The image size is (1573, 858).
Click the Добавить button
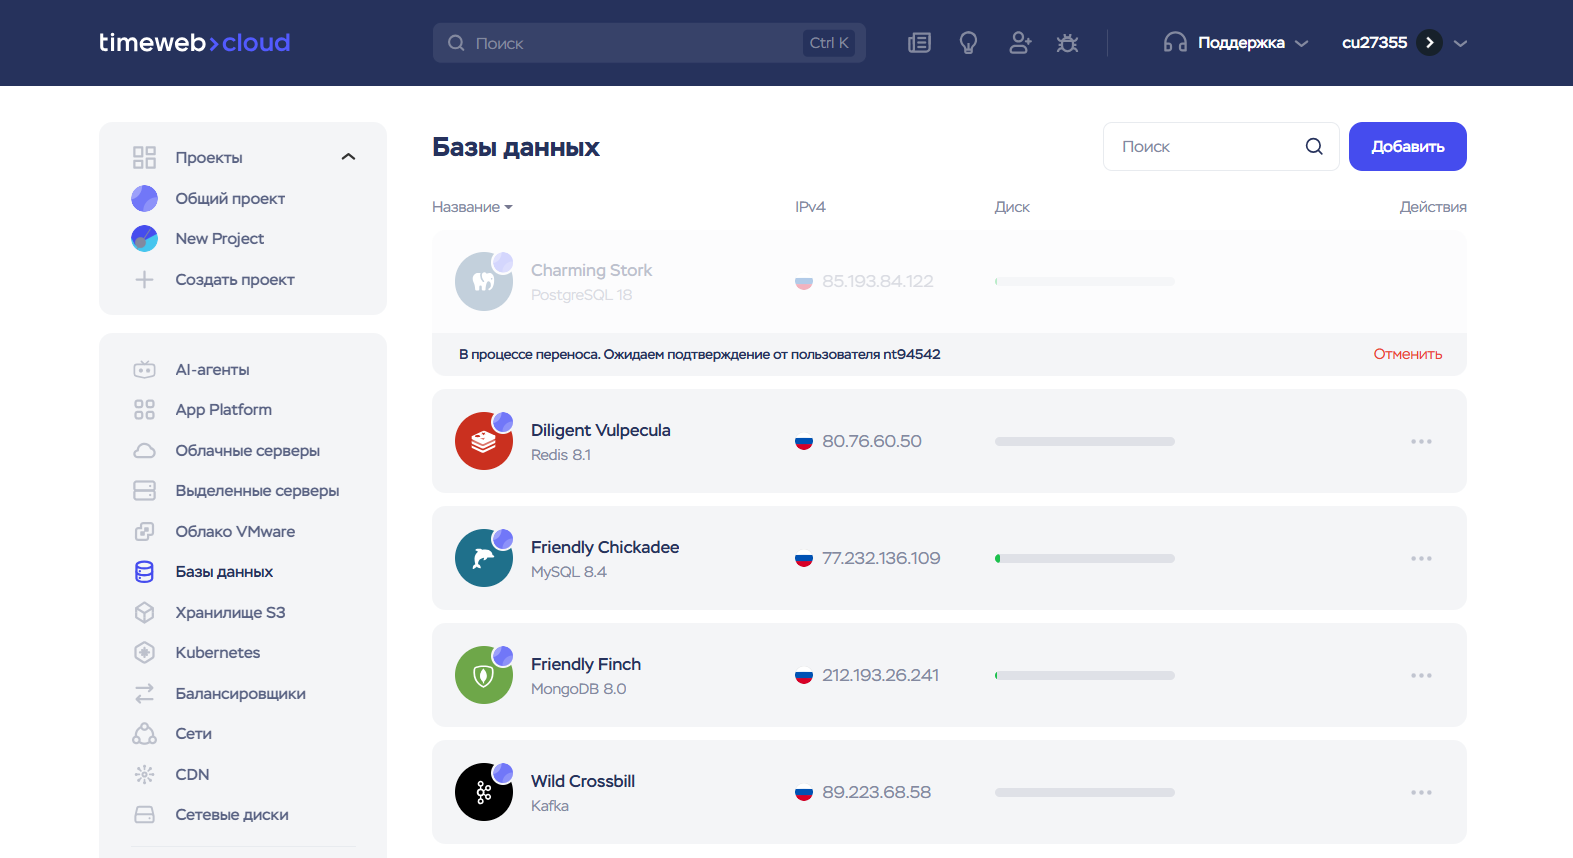pos(1407,146)
